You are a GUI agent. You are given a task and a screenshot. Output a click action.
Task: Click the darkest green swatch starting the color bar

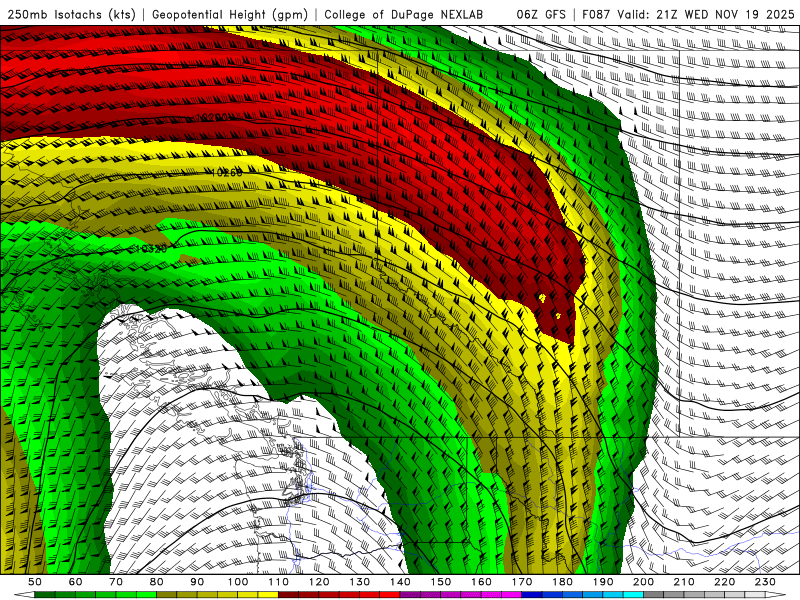45,595
